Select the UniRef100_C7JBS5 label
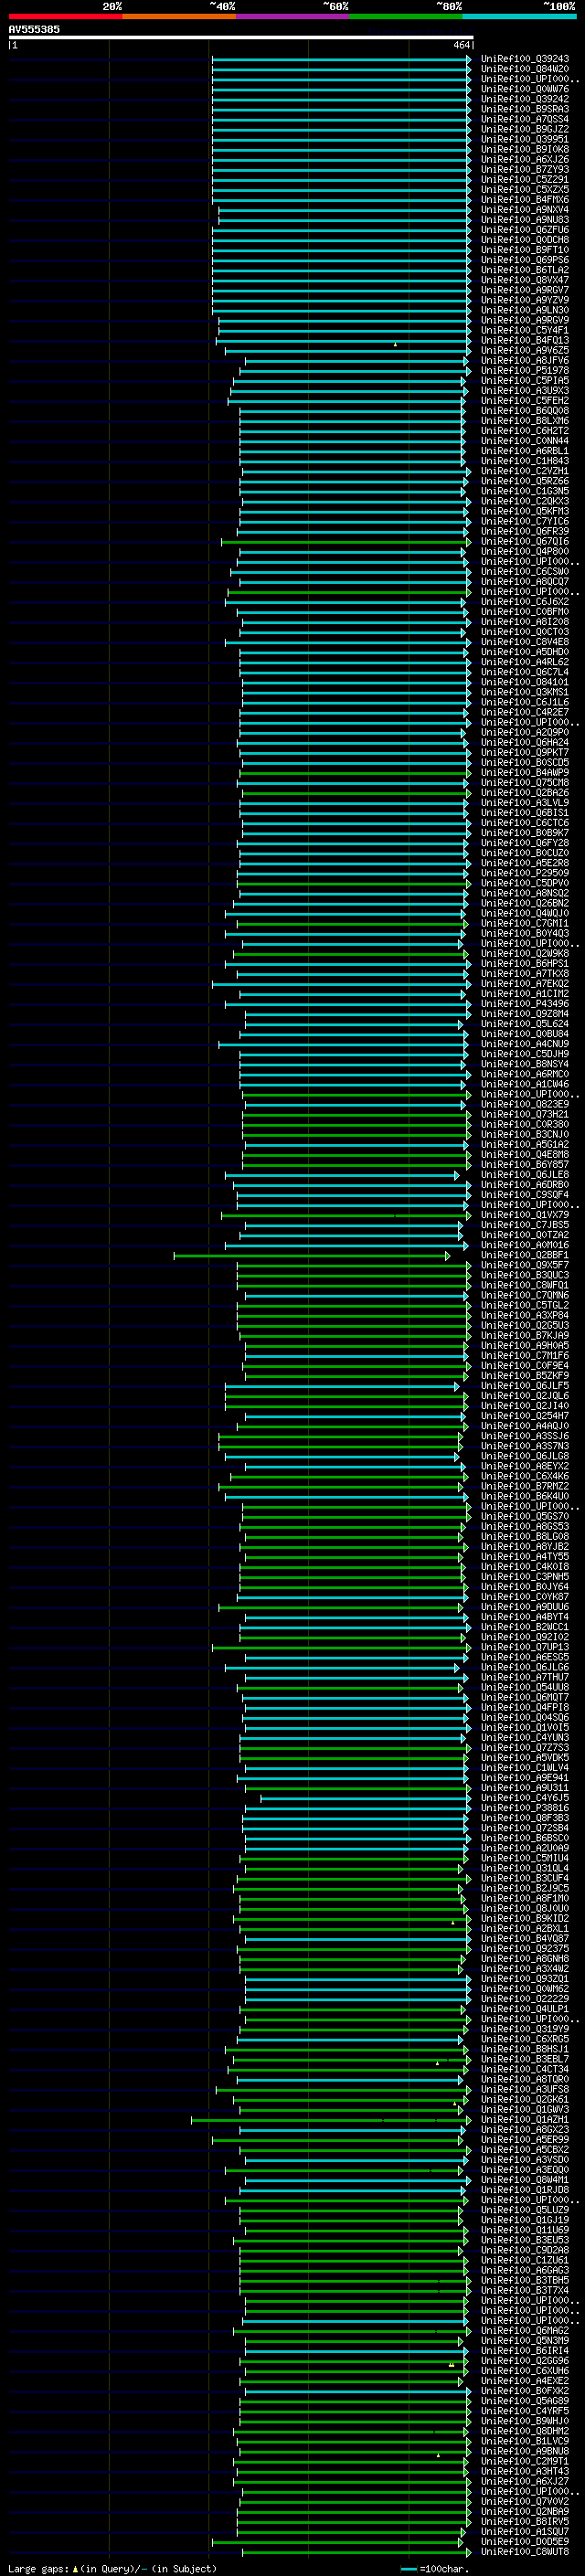Screen dimensions: 585x2576 pyautogui.click(x=525, y=1225)
